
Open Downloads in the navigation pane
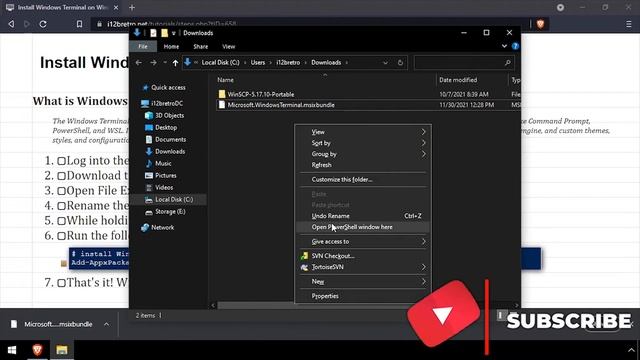pos(170,151)
